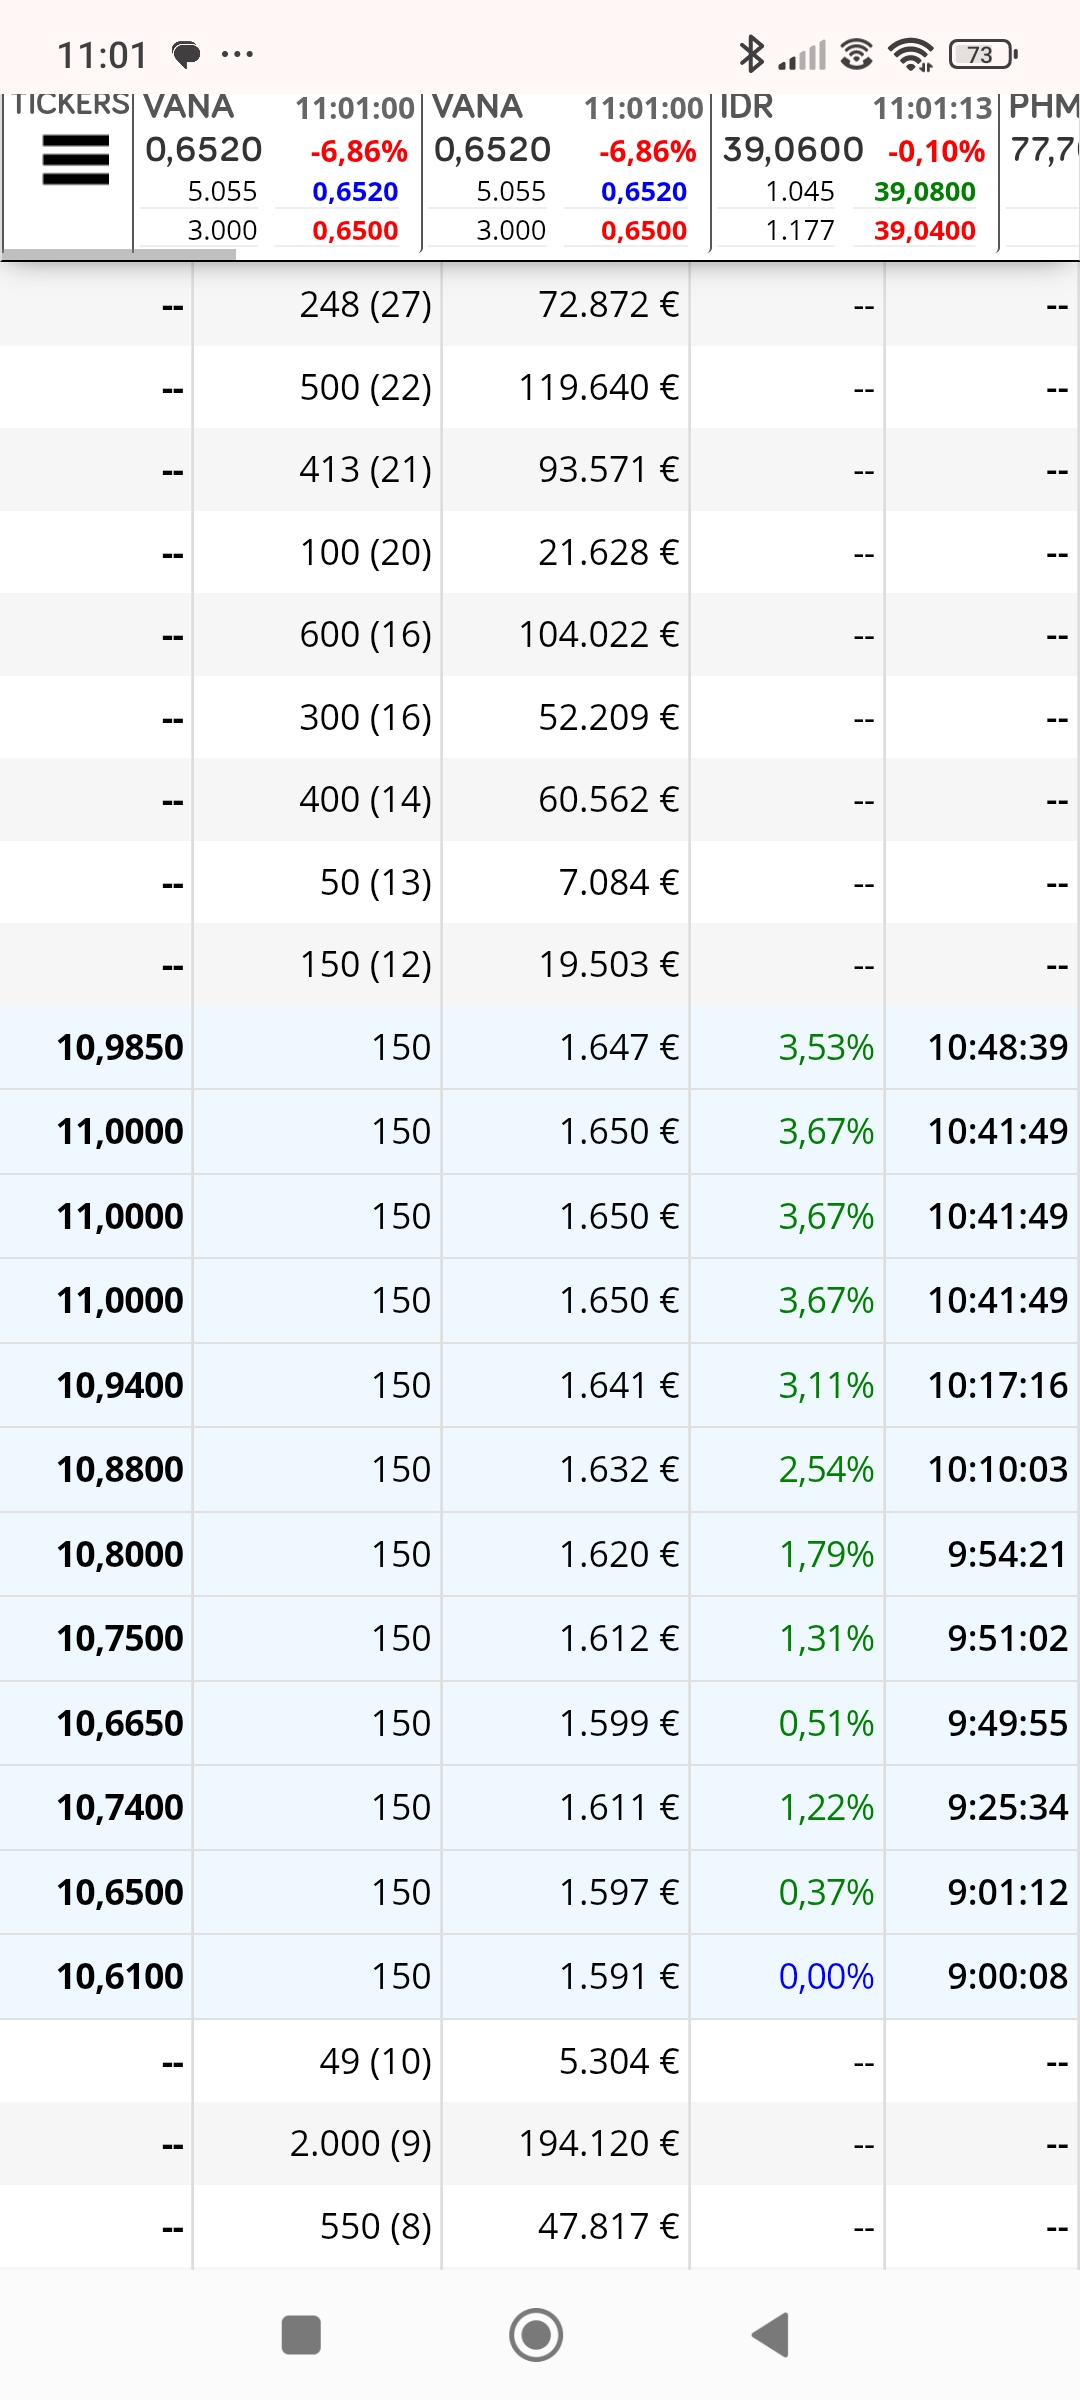This screenshot has width=1080, height=2400.
Task: Tap the 0,51% change at 9:49:55
Action: pyautogui.click(x=826, y=1723)
